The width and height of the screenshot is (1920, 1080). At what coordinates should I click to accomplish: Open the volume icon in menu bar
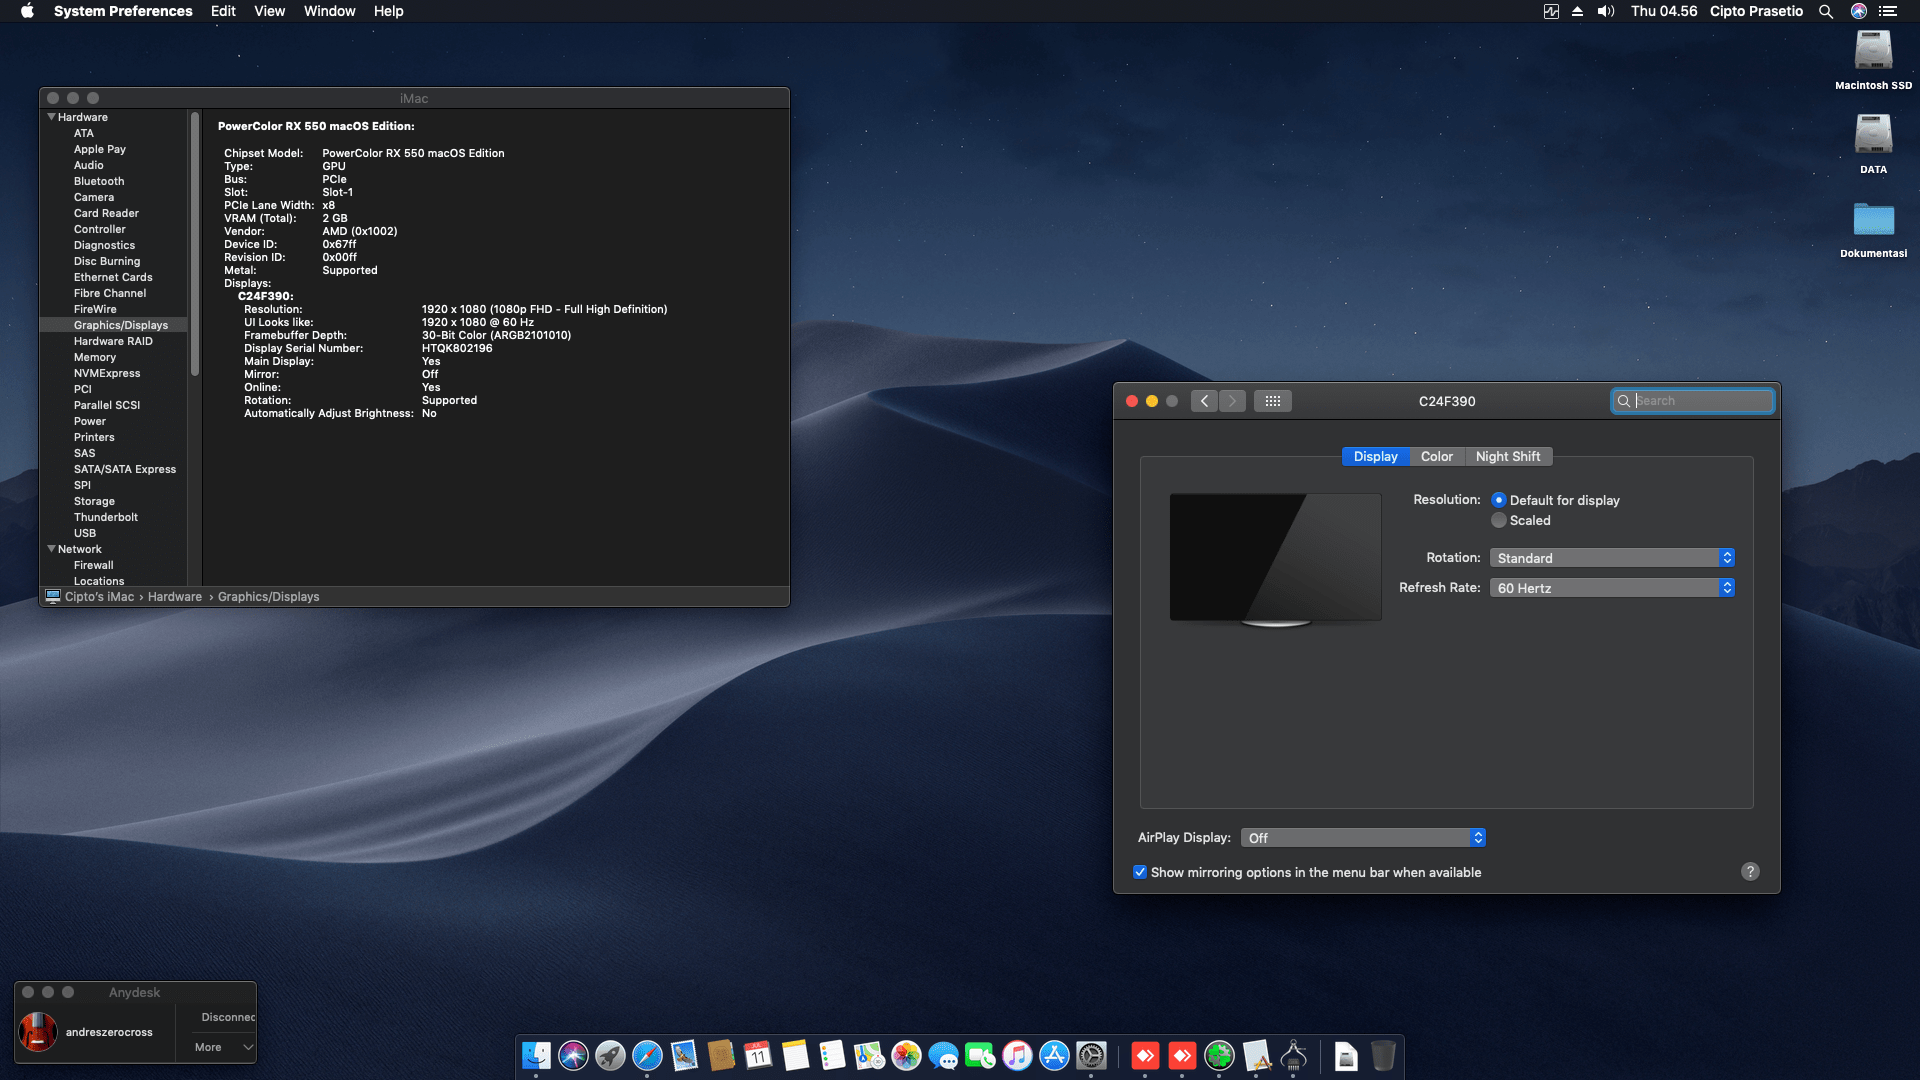1606,11
